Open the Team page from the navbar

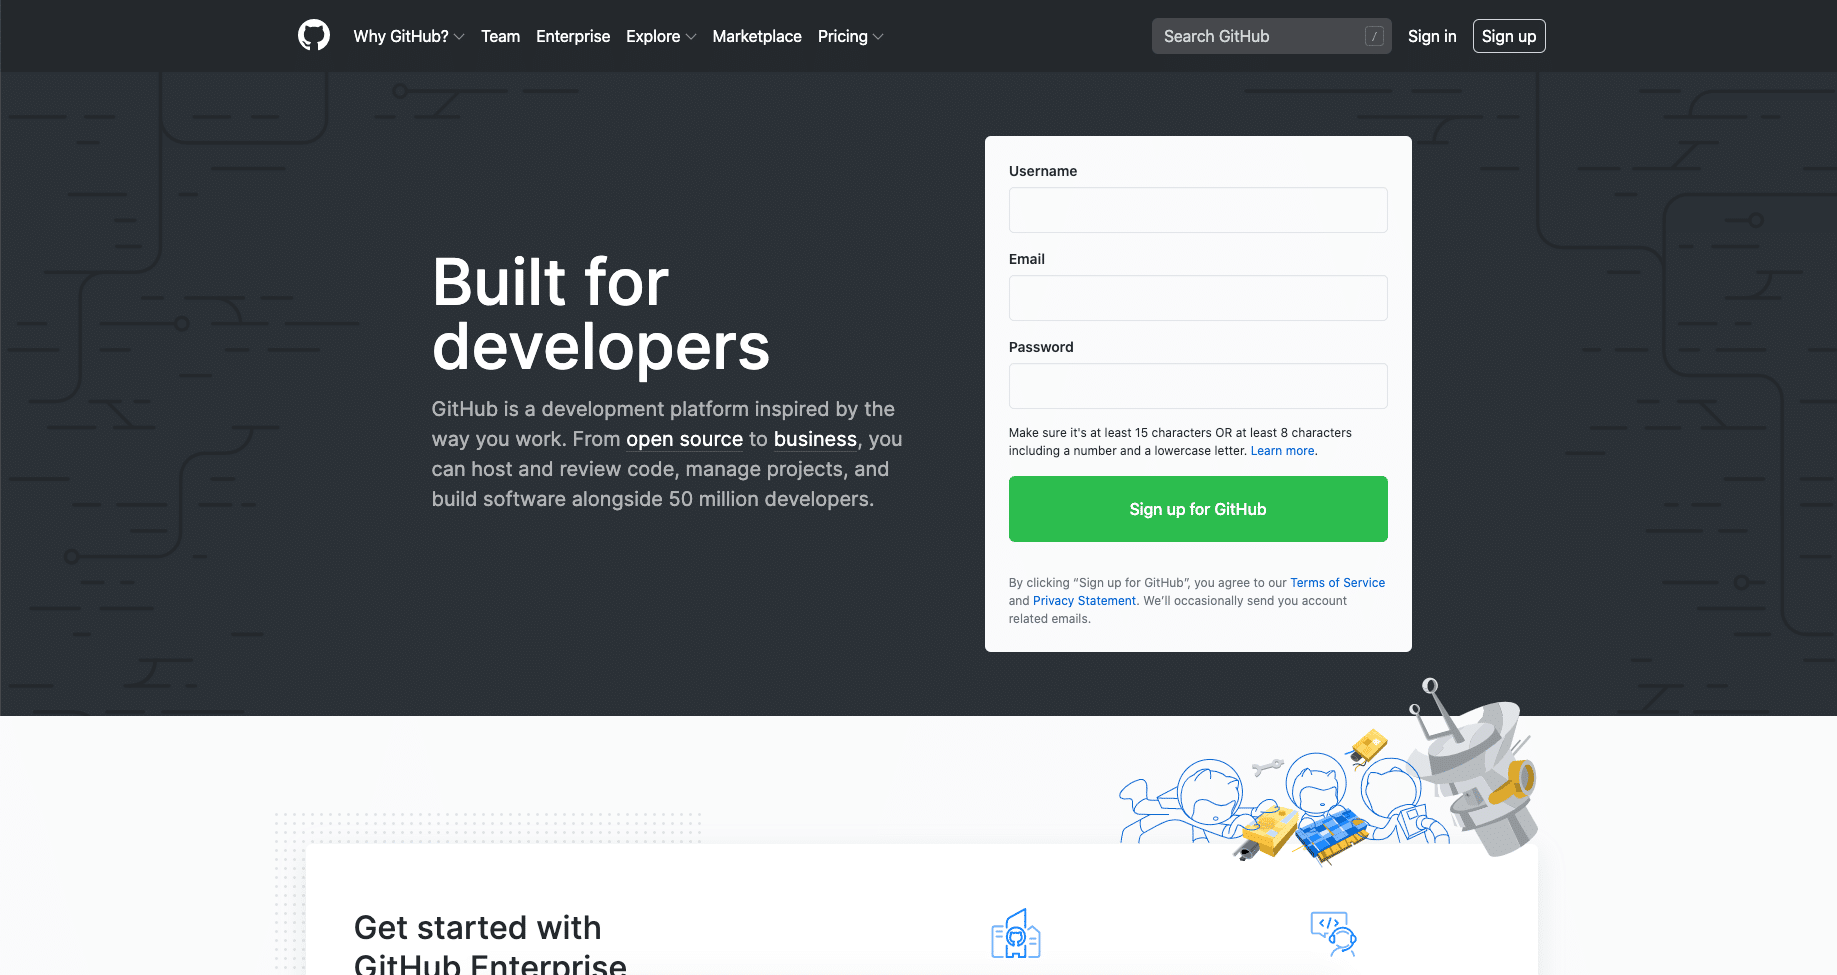coord(500,36)
